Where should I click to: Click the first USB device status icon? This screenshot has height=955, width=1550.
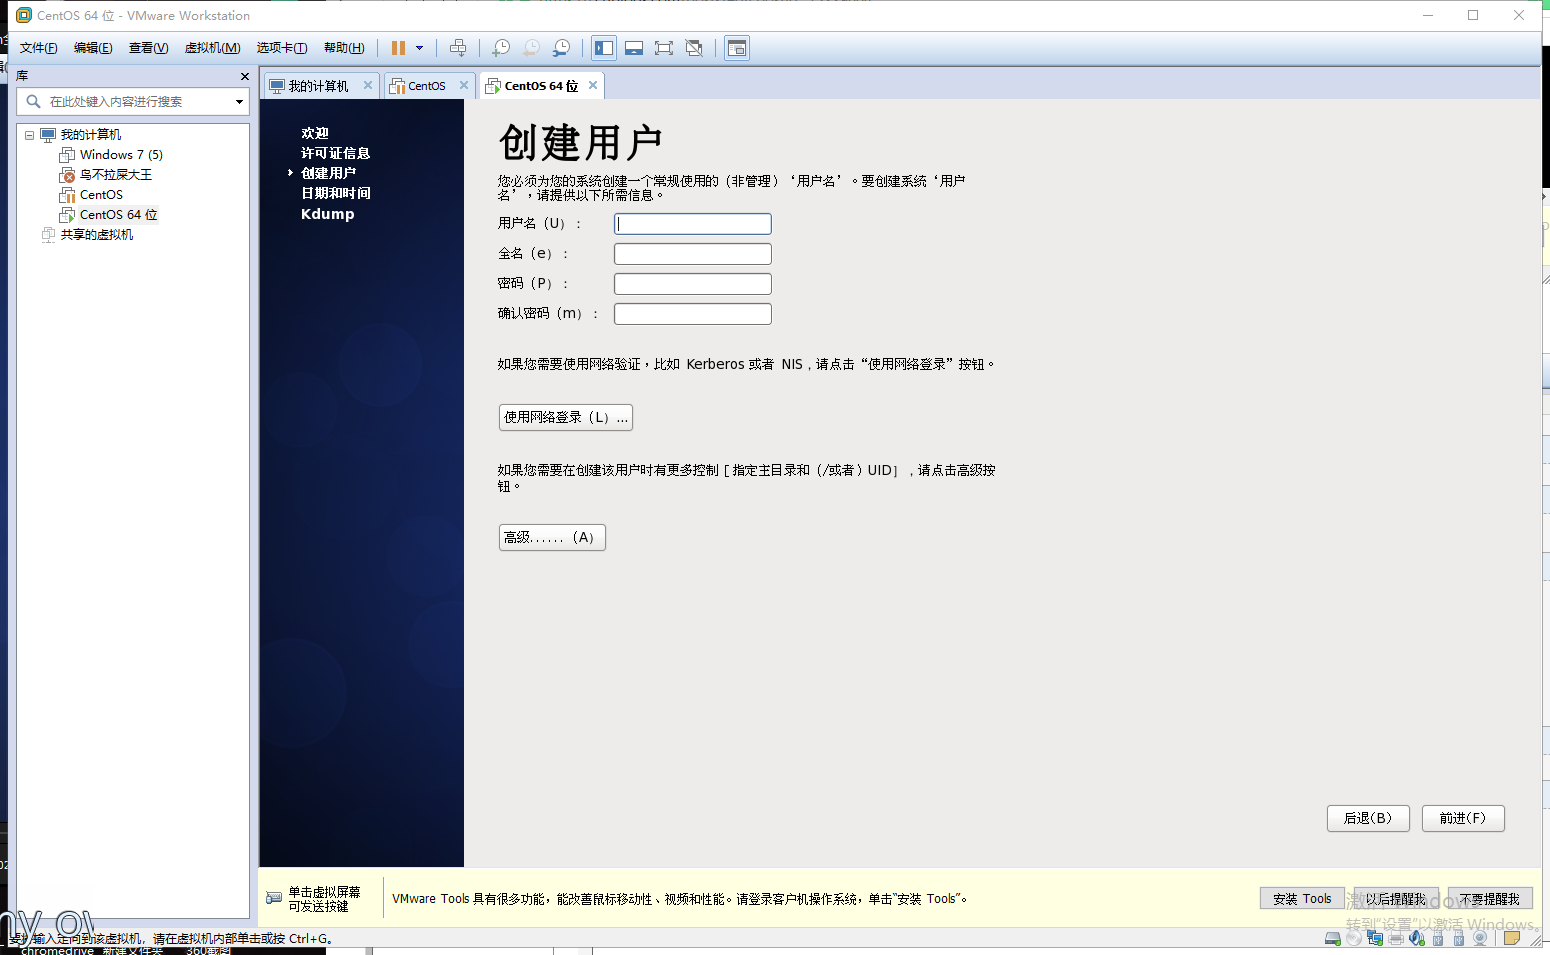click(1438, 938)
